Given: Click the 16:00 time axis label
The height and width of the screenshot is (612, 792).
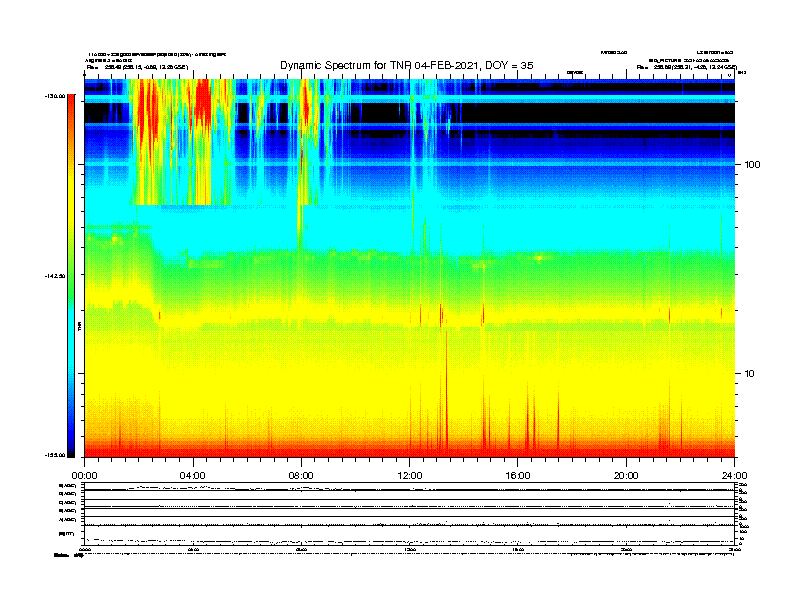Looking at the screenshot, I should [518, 476].
